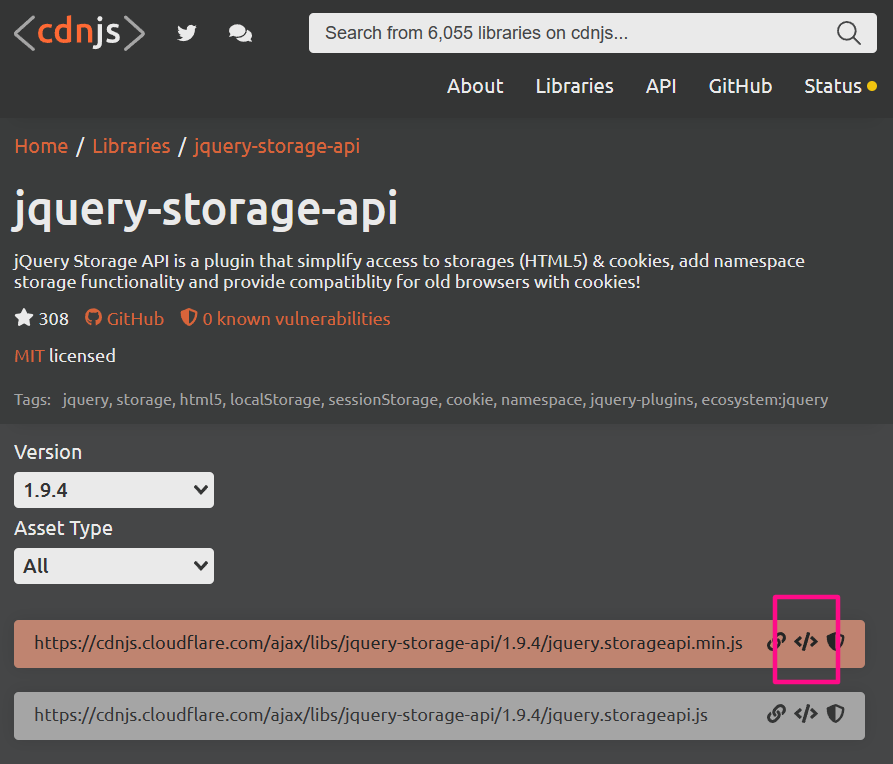This screenshot has width=893, height=764.
Task: View 0 known vulnerabilities link
Action: pyautogui.click(x=285, y=318)
